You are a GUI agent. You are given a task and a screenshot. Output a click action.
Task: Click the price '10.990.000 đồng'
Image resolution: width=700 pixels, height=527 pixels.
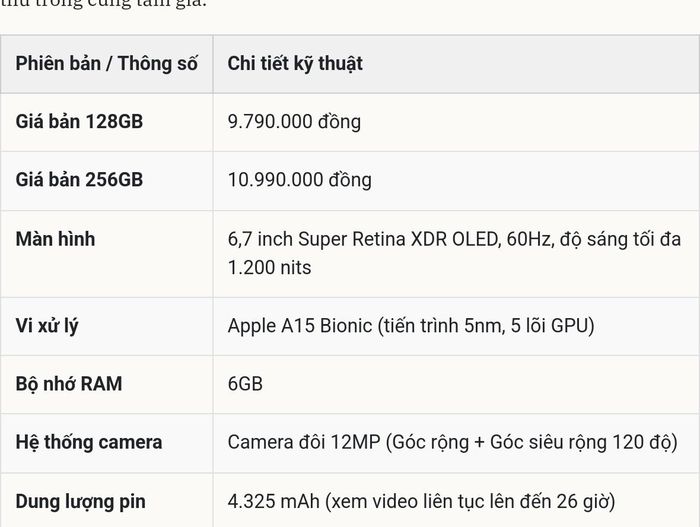pos(300,180)
